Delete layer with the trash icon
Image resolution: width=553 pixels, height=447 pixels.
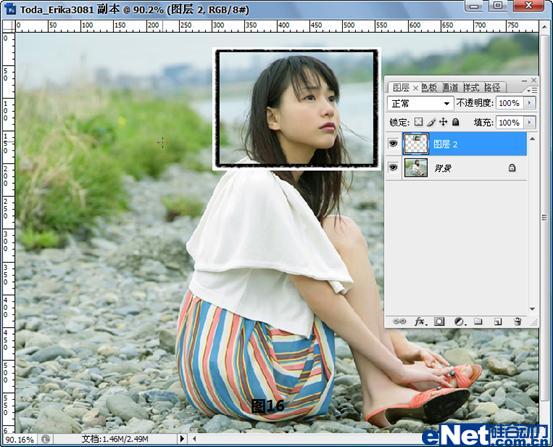click(517, 321)
